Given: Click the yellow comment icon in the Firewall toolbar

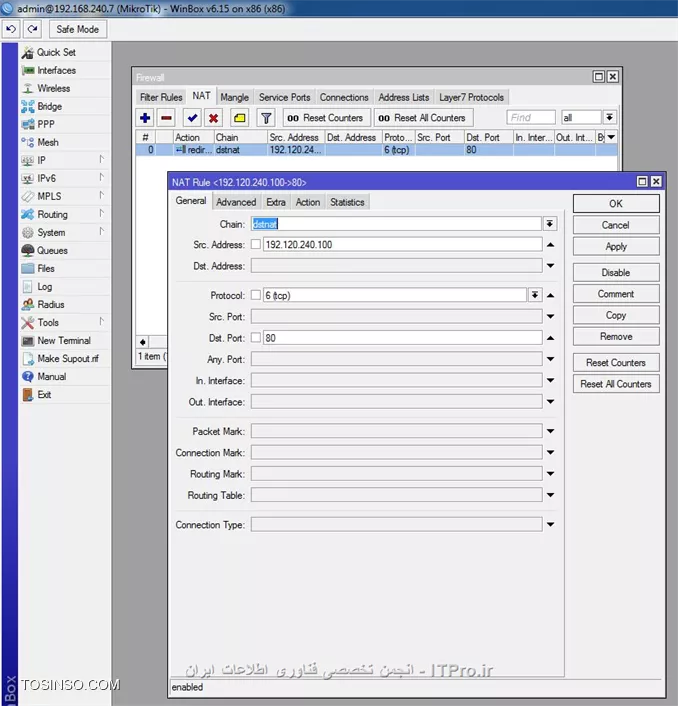Looking at the screenshot, I should pos(240,118).
